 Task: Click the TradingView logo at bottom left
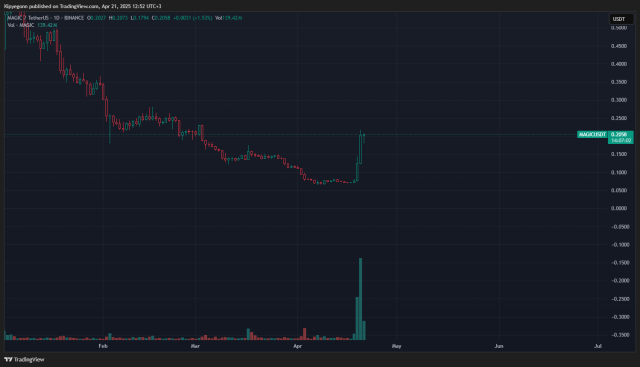[24, 360]
